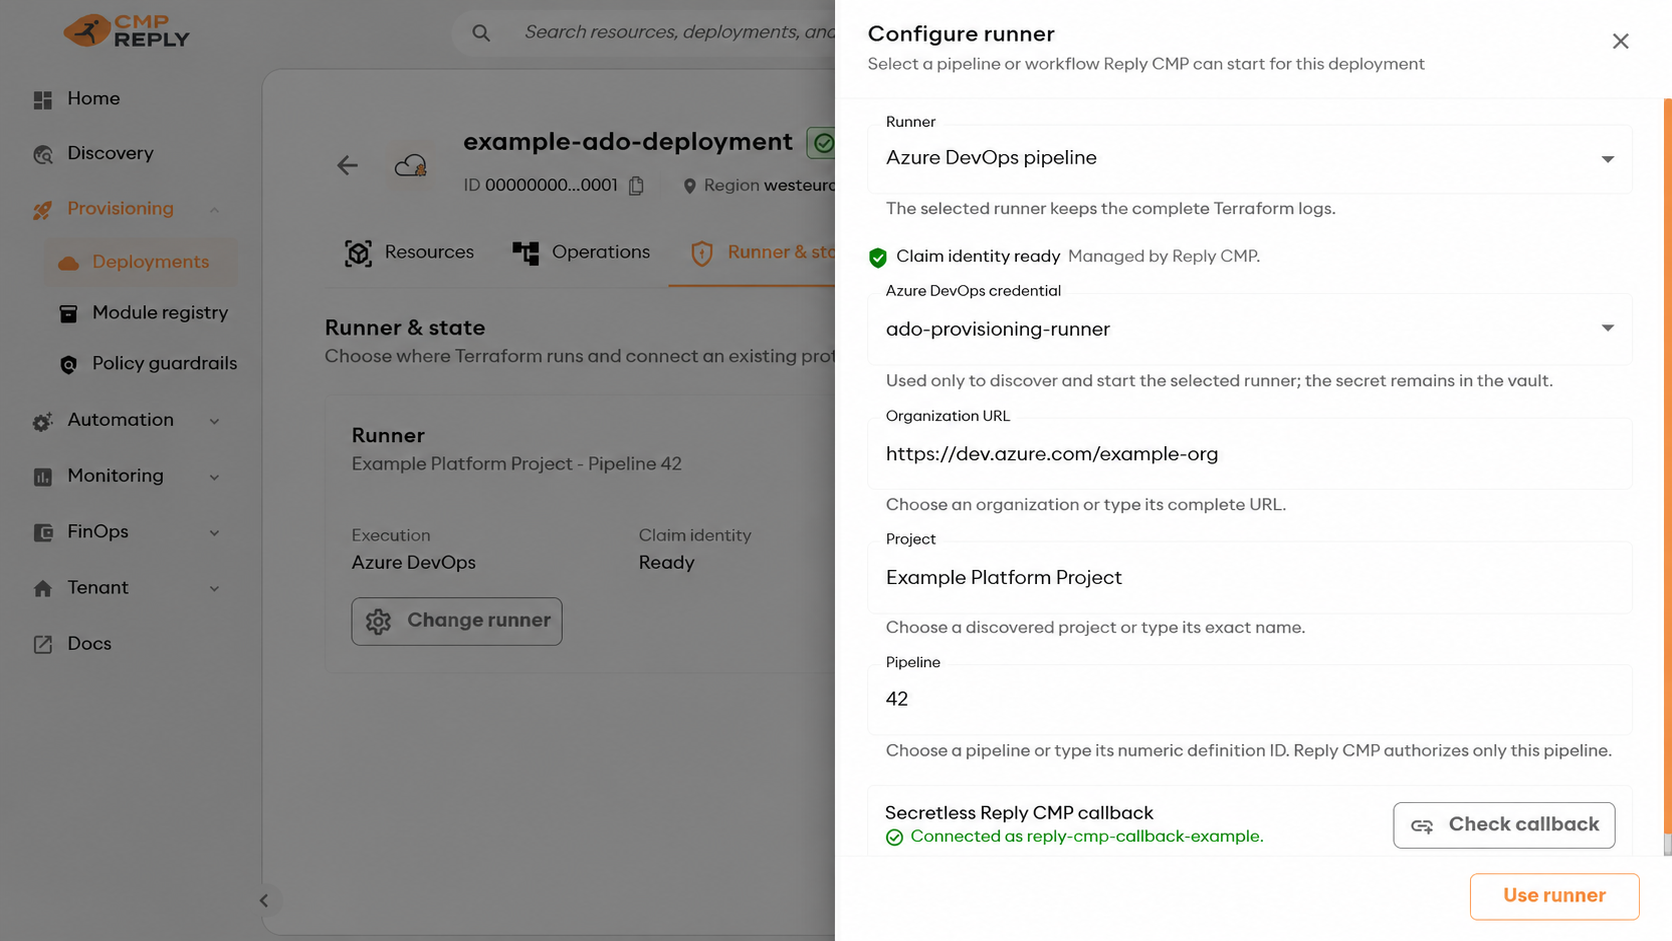Expand the Monitoring section
This screenshot has height=941, width=1672.
click(214, 477)
